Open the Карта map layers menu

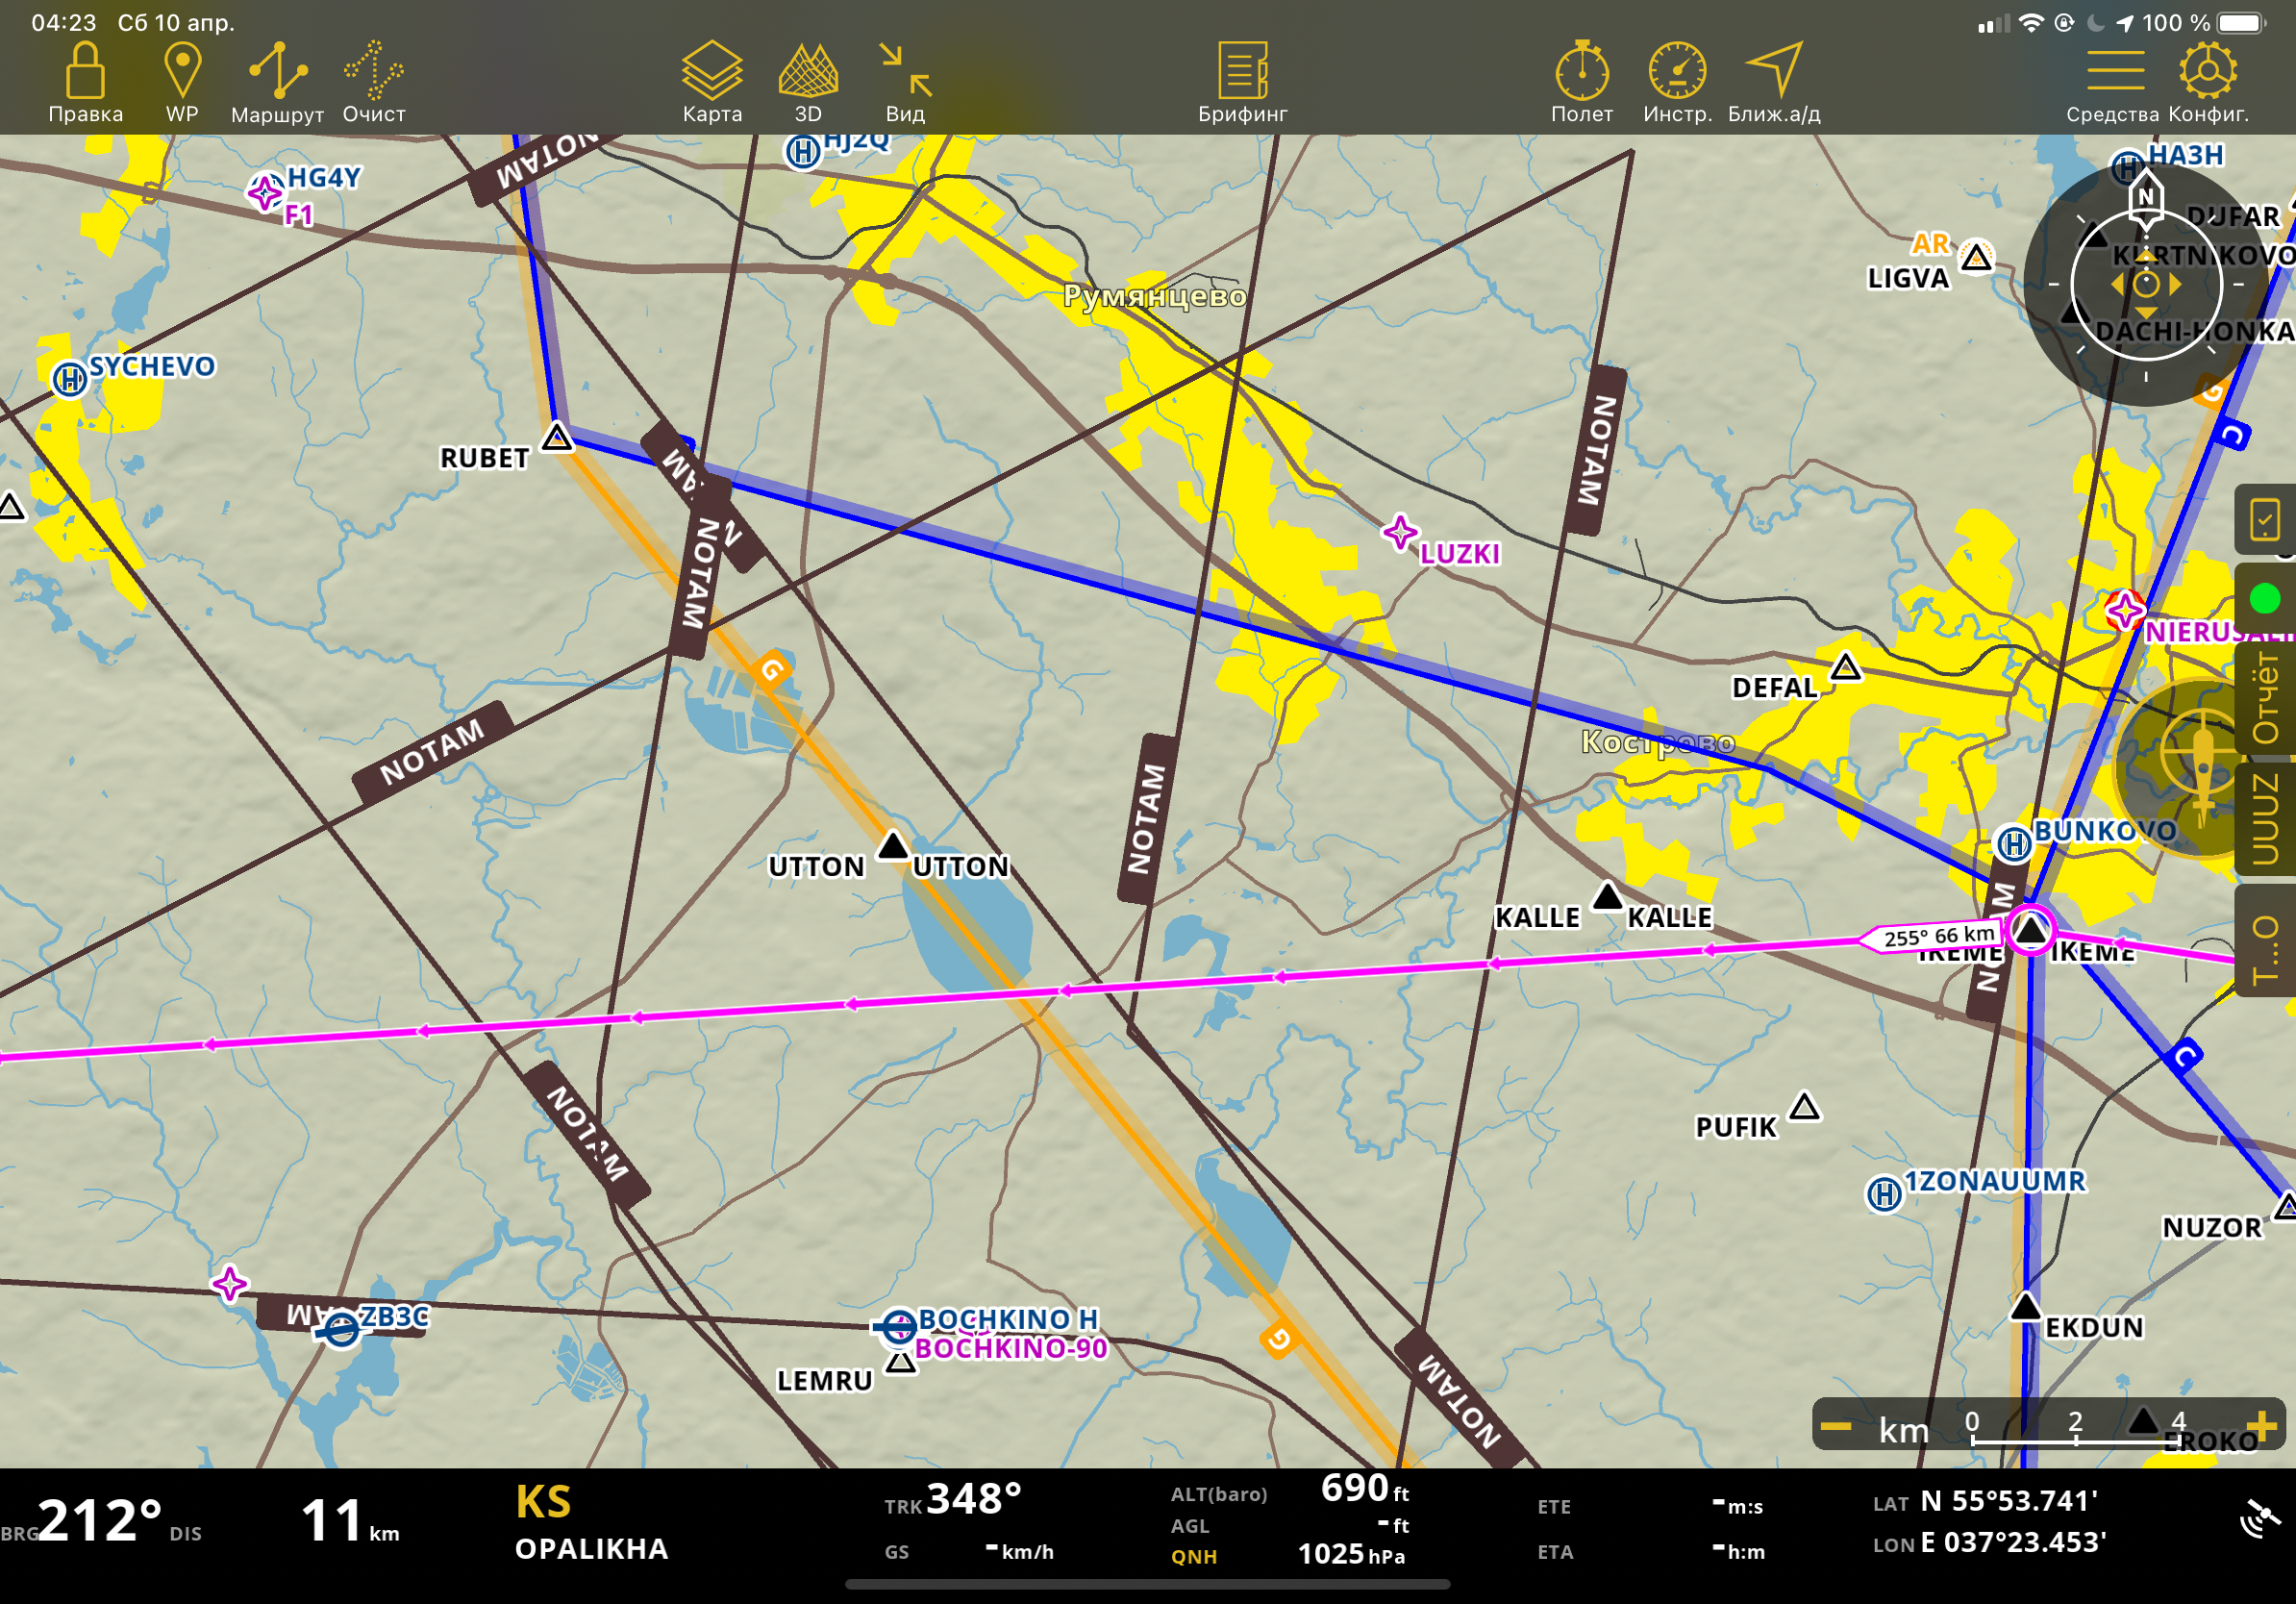[712, 72]
